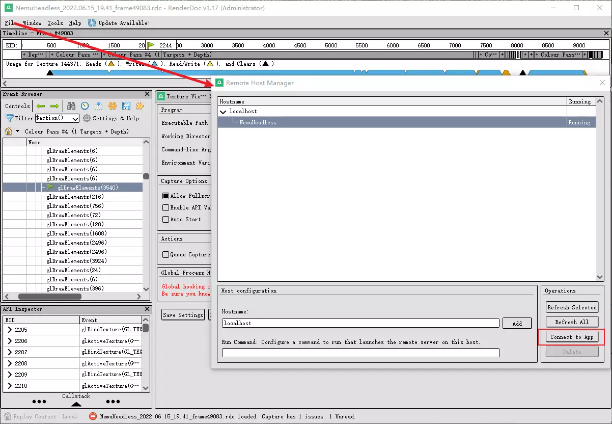612x424 pixels.
Task: Click the green flag marker on timeline
Action: tap(151, 45)
